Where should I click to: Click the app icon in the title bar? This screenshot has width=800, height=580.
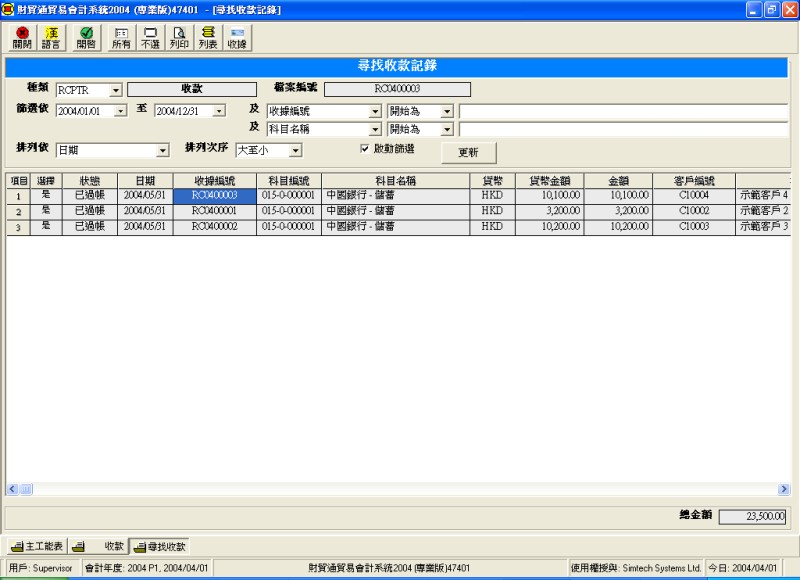(8, 9)
